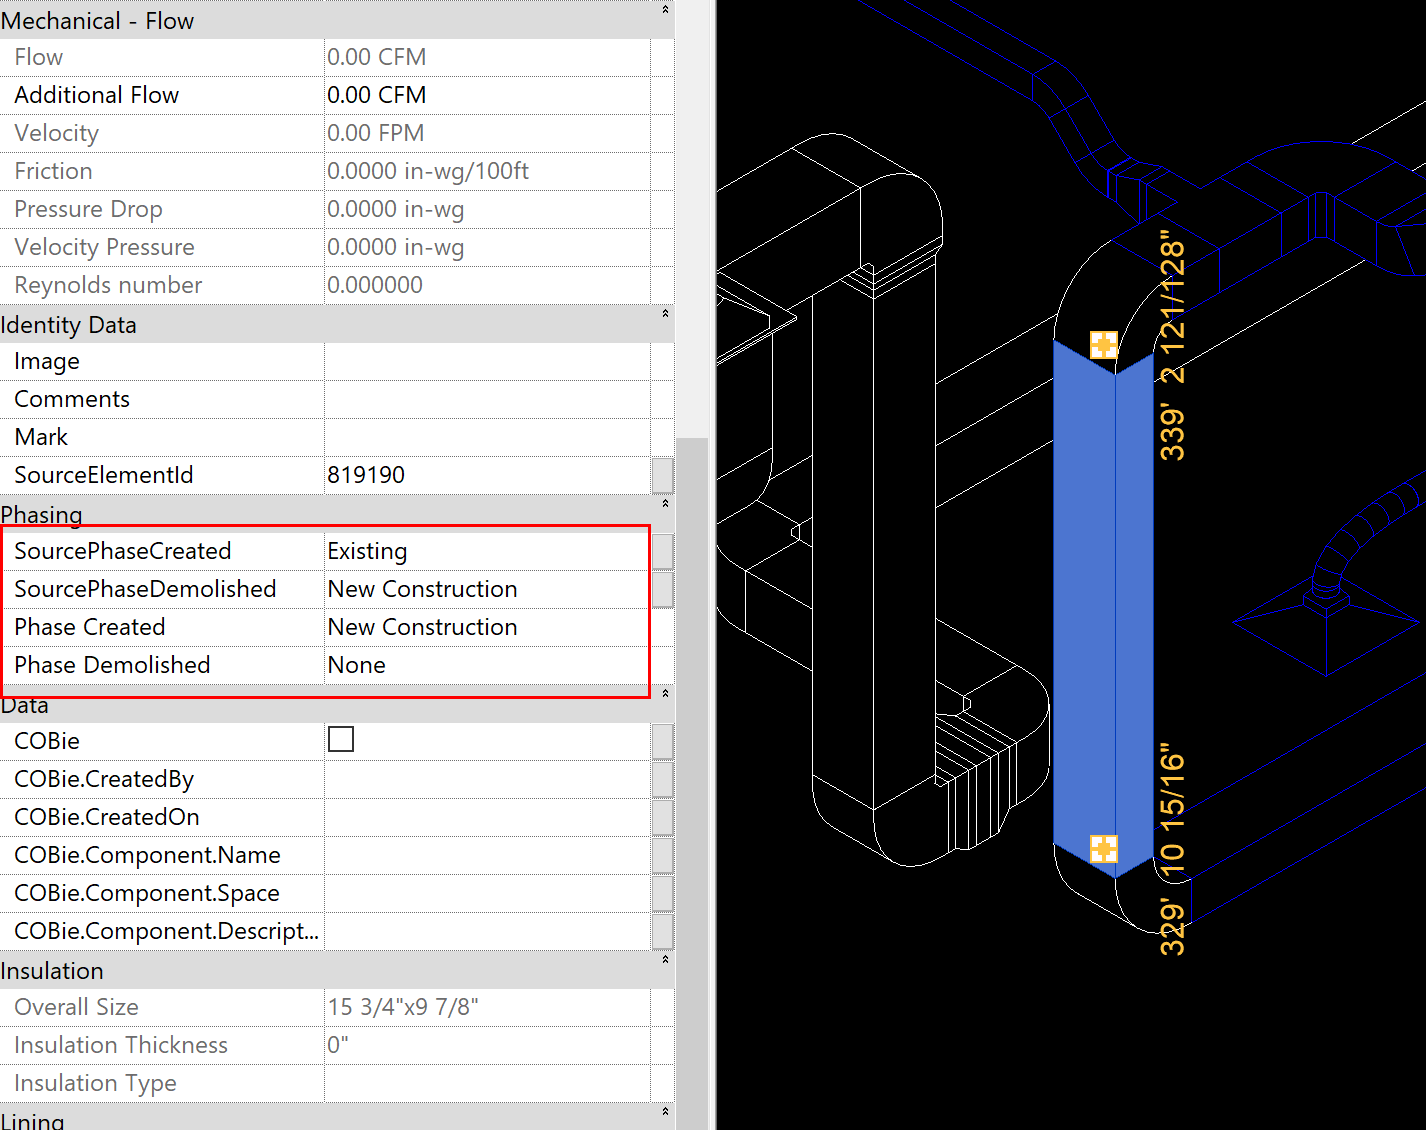Open the Phase Demolished value dropdown
The width and height of the screenshot is (1426, 1130).
[x=486, y=665]
